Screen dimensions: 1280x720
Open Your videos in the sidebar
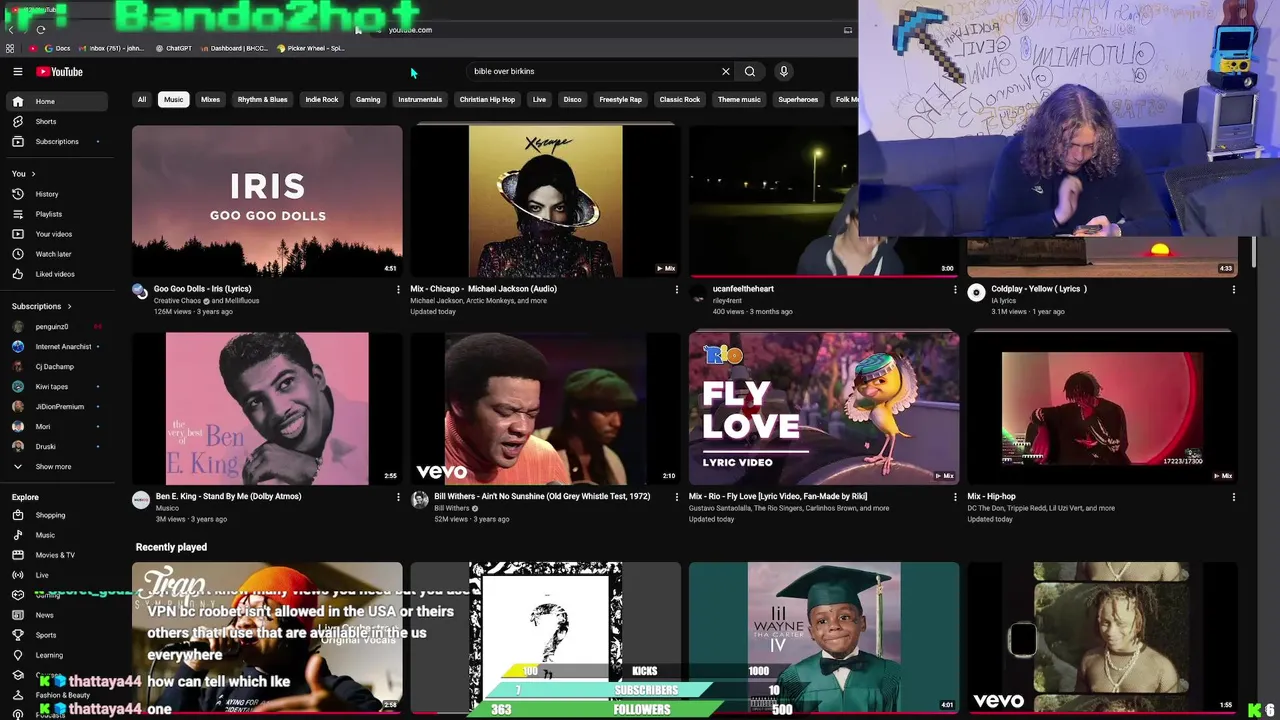click(x=56, y=234)
